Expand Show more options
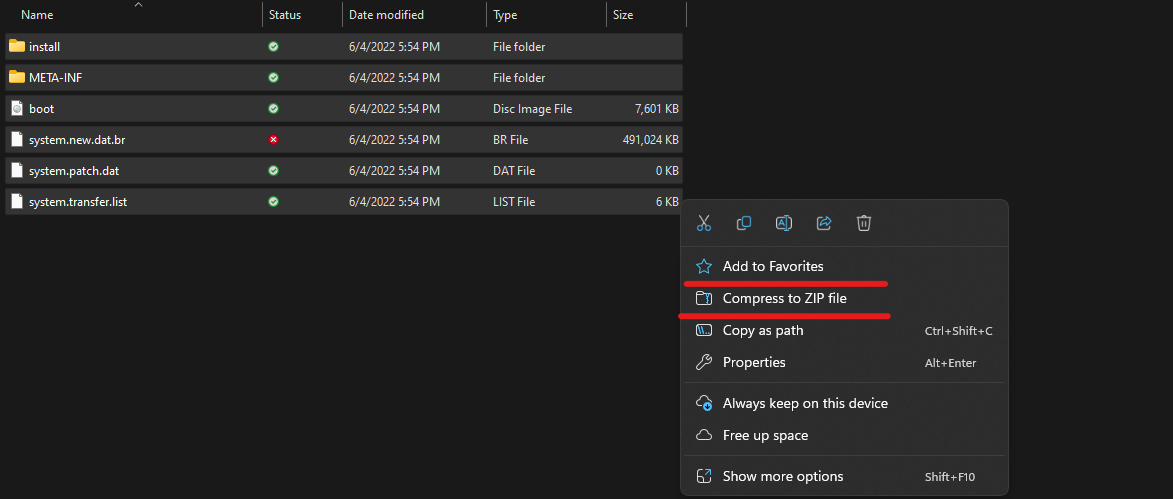This screenshot has height=499, width=1173. 783,476
